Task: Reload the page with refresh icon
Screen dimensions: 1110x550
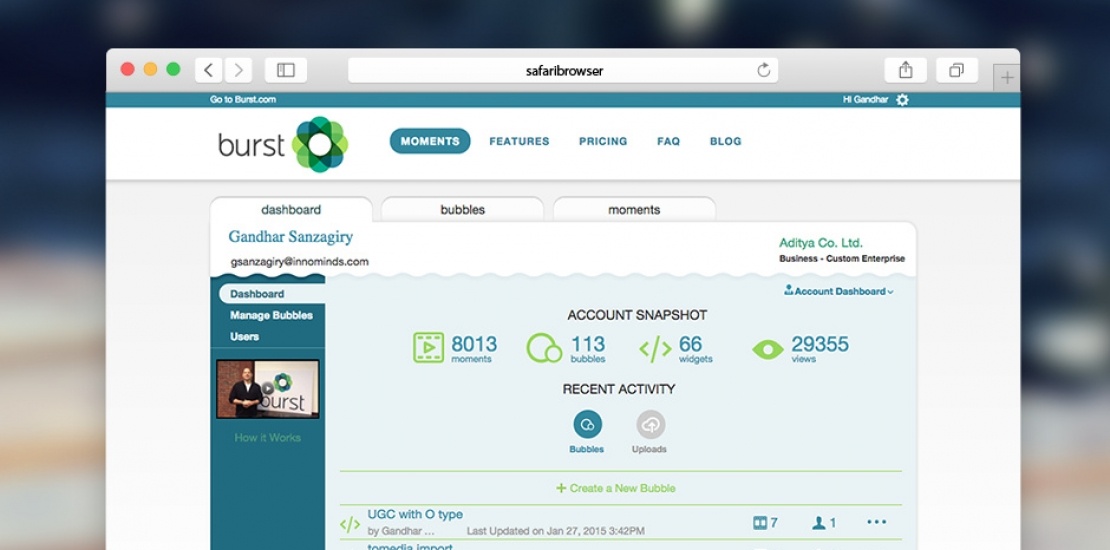Action: 763,70
